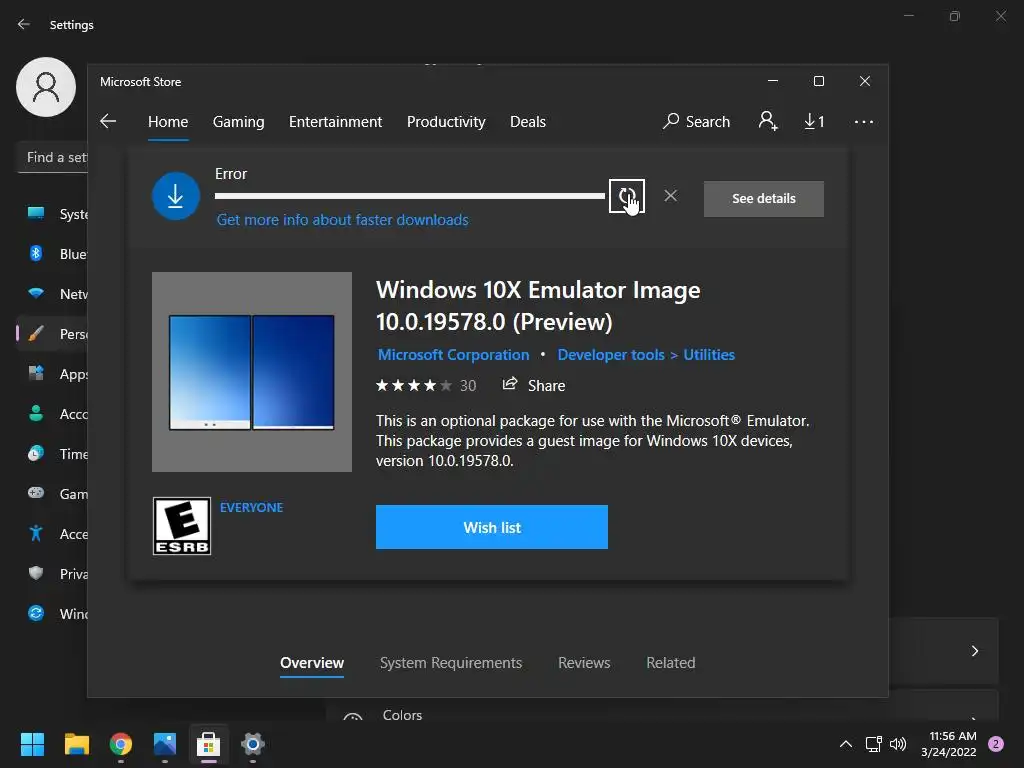Switch to the Home tab
Screen dimensions: 1024x768
tap(168, 122)
